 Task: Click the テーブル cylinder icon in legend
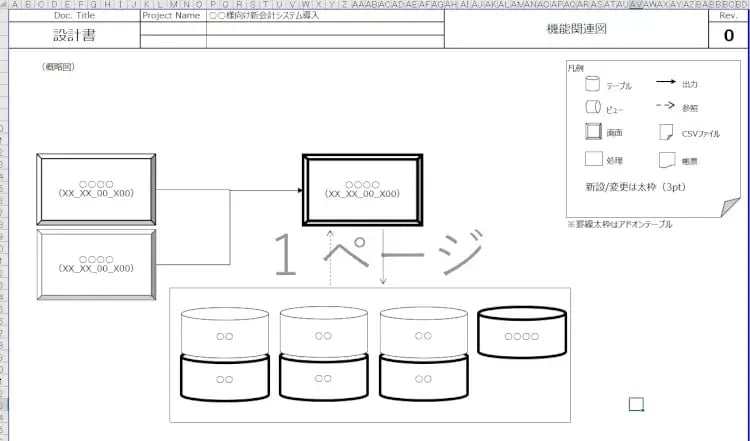[592, 86]
